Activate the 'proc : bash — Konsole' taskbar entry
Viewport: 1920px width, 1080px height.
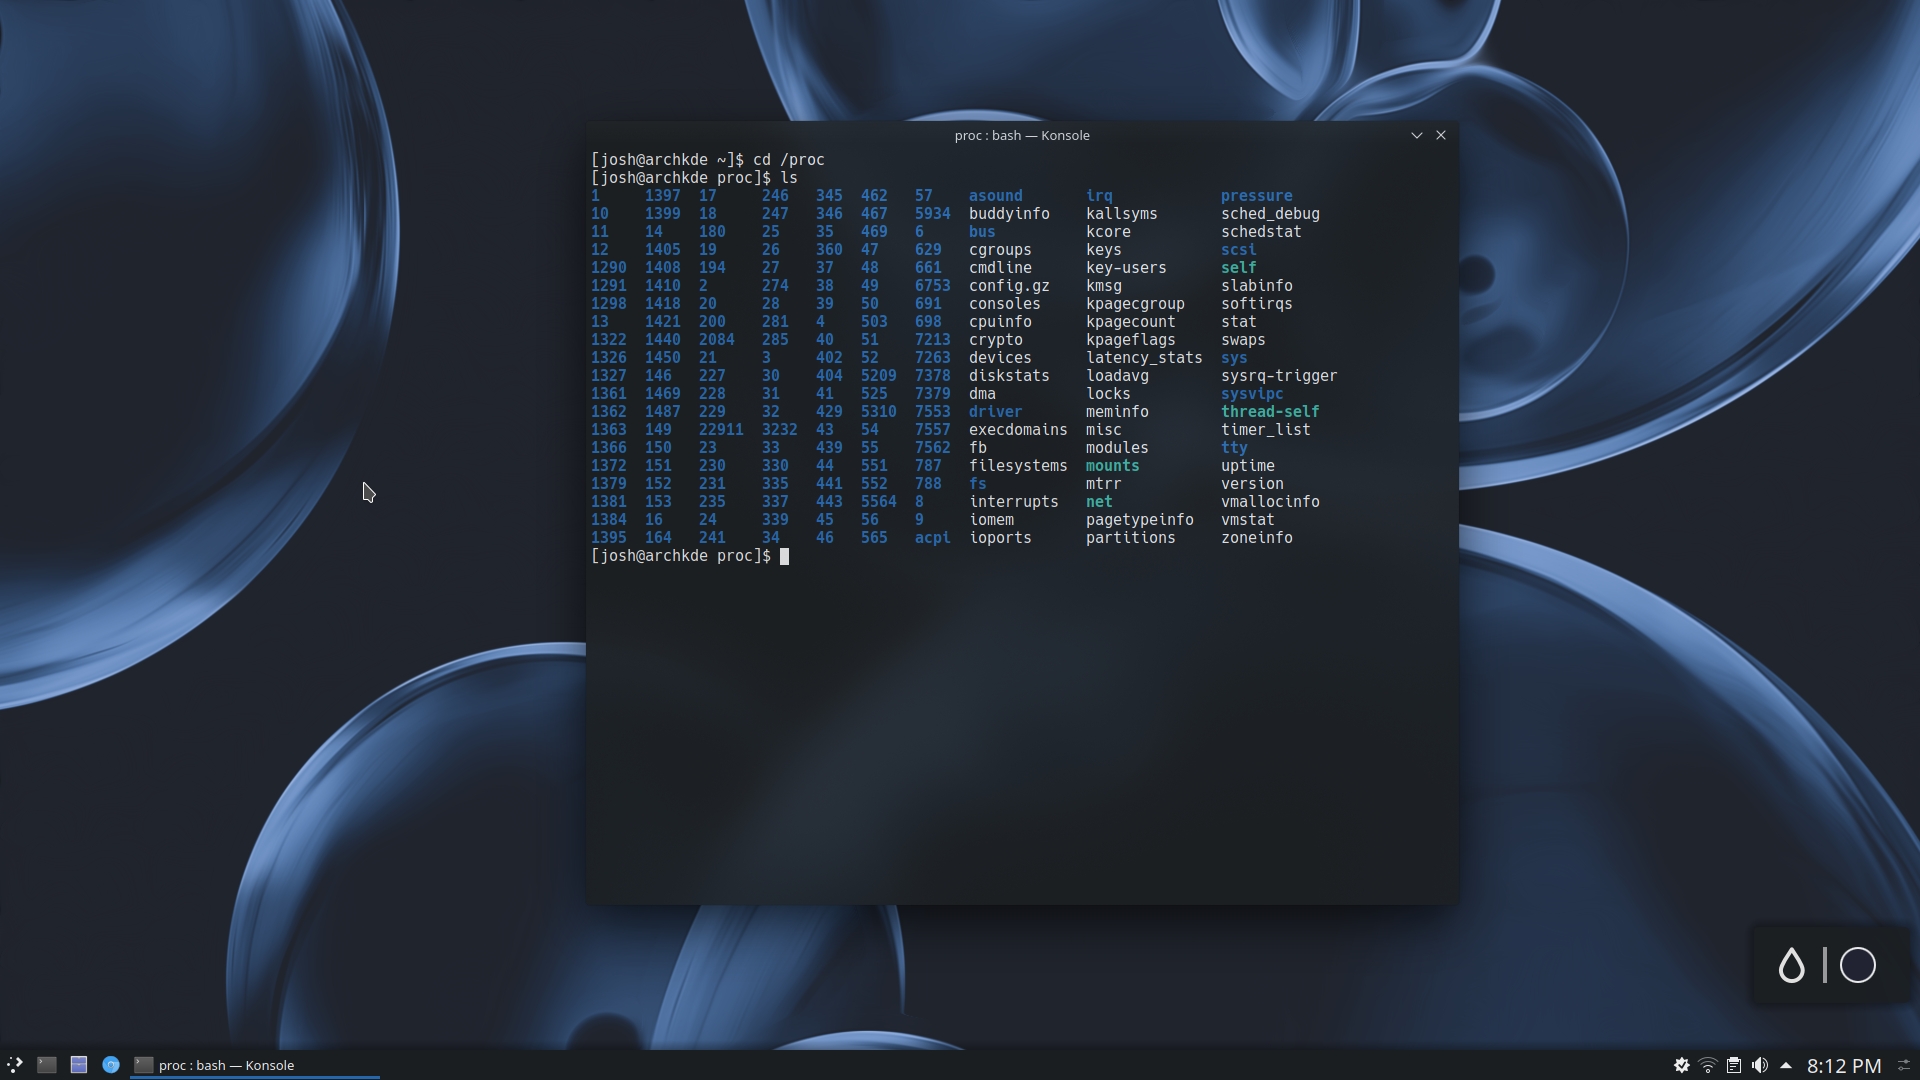(254, 1065)
